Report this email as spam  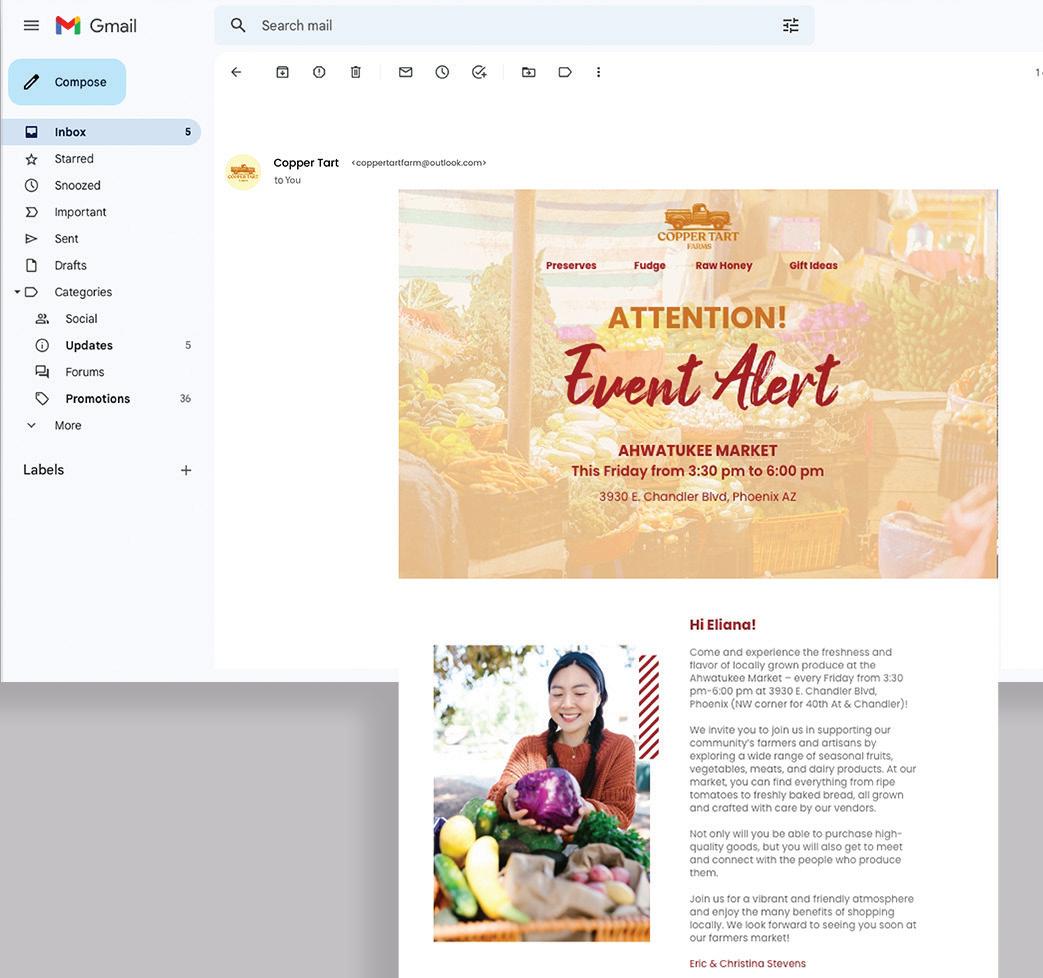(x=319, y=72)
